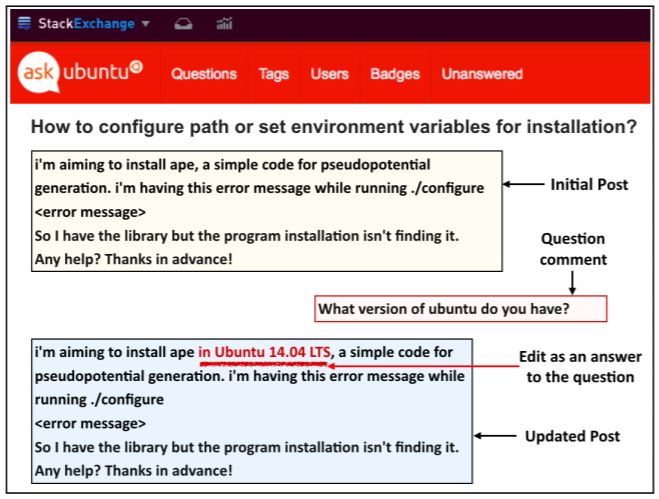Viewport: 659px width, 499px height.
Task: Click the question title about environment variables
Action: pos(334,127)
